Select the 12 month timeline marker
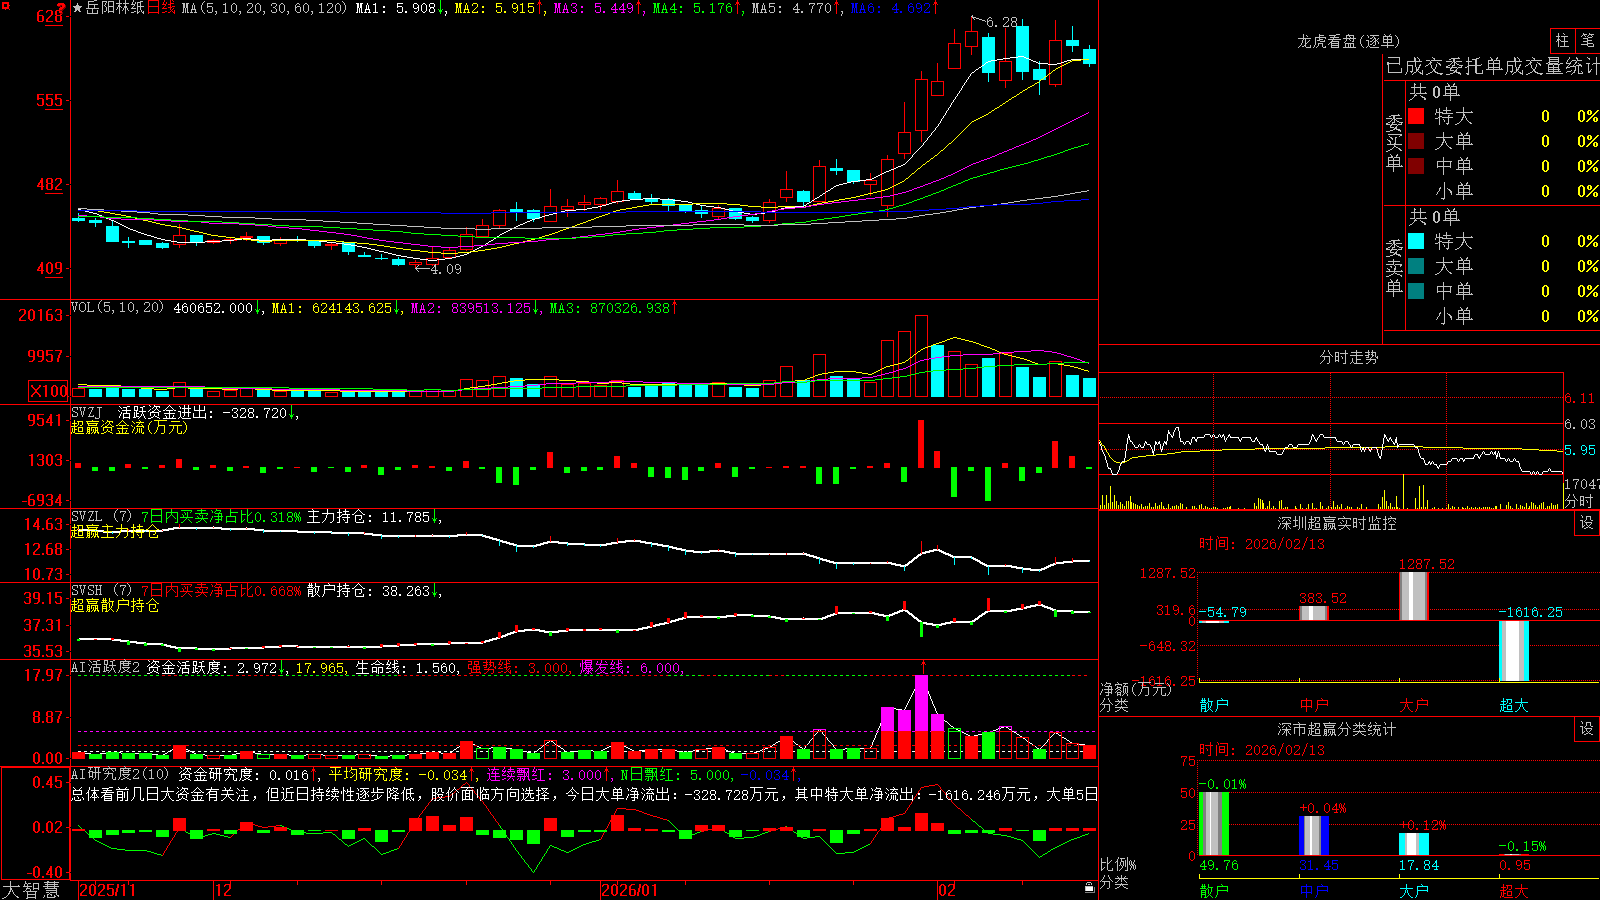This screenshot has width=1600, height=900. (224, 890)
